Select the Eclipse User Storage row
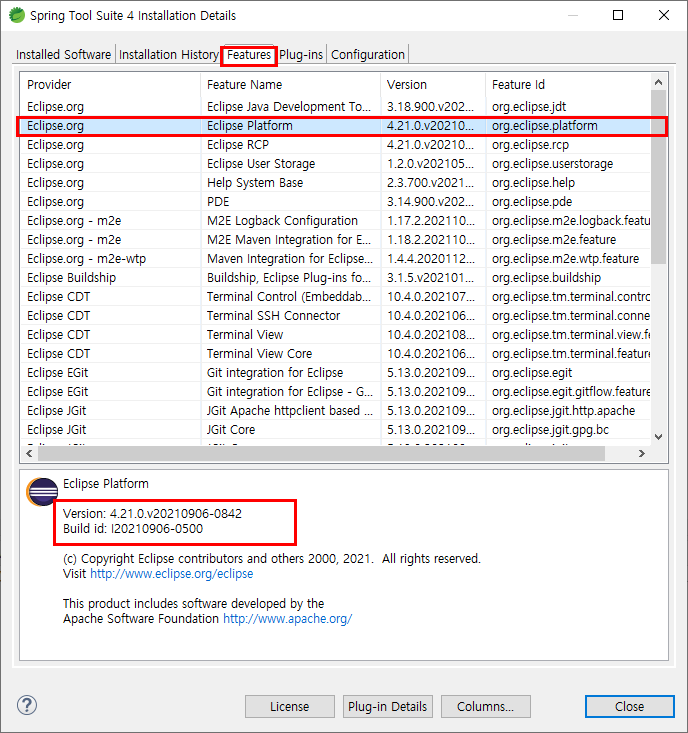The width and height of the screenshot is (688, 733). [335, 164]
